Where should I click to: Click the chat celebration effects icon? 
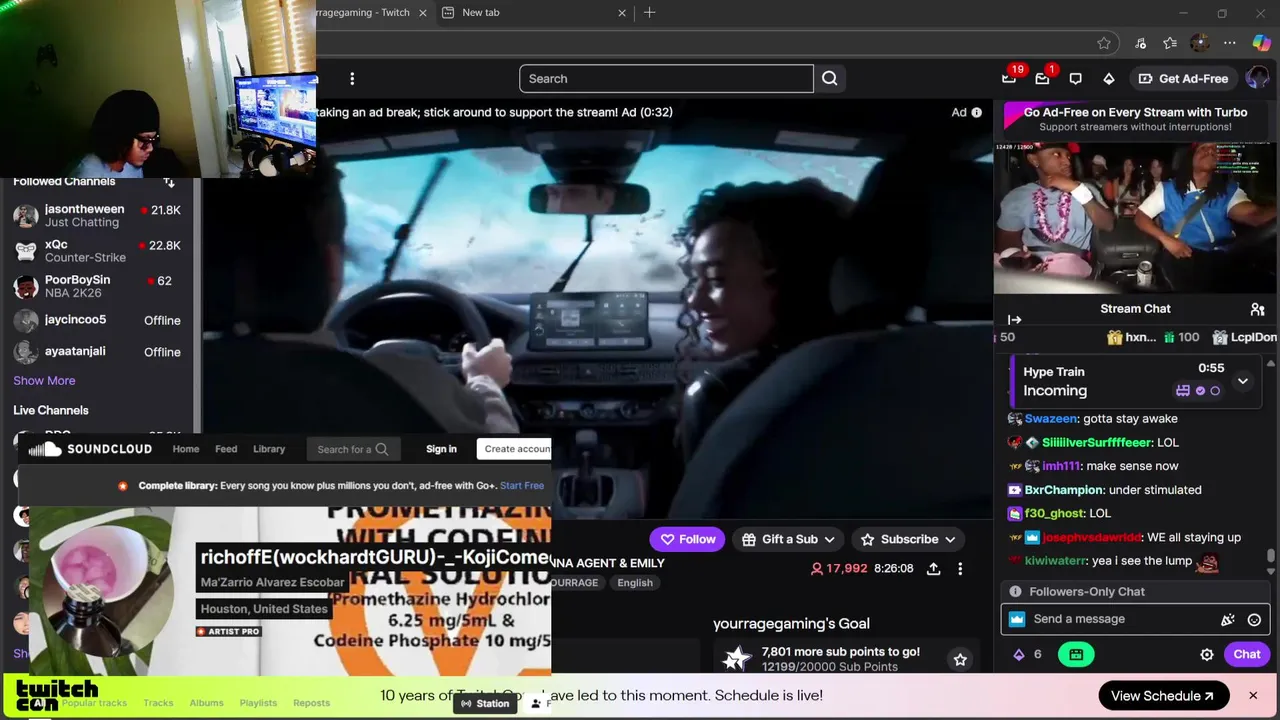1228,620
